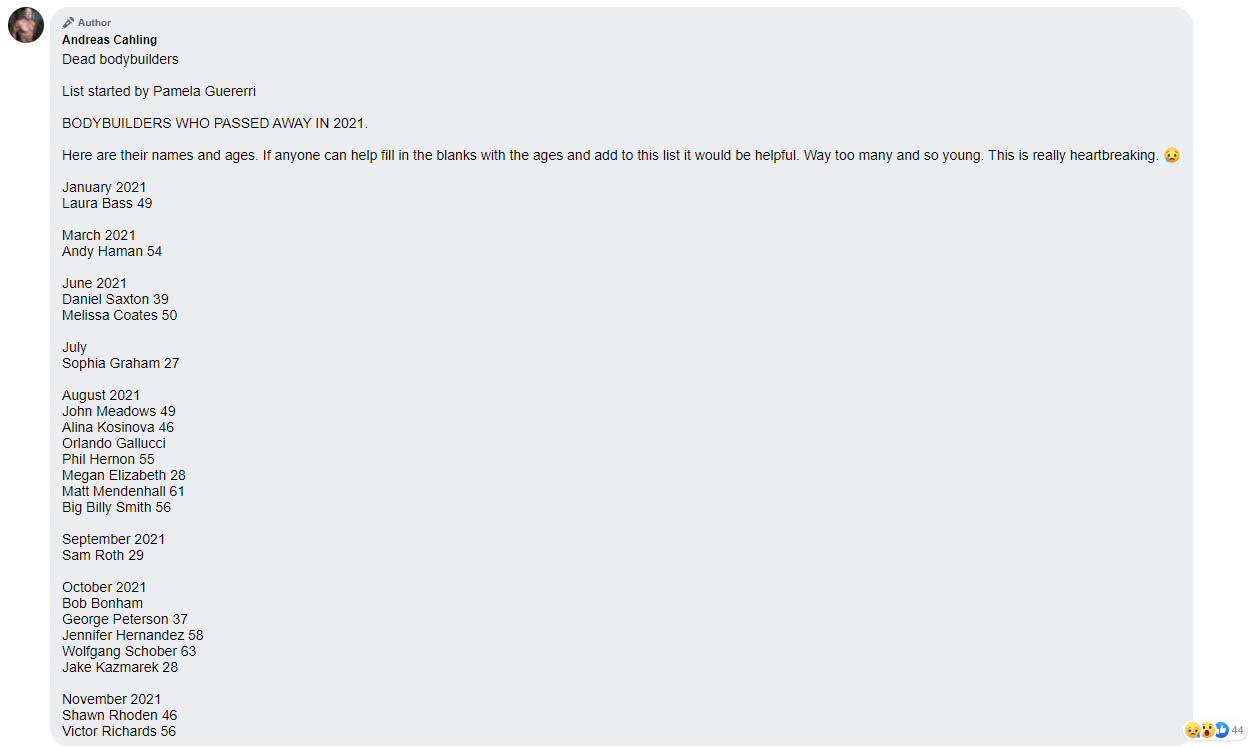
Task: Click the 'George Peterson 37' entry
Action: click(x=125, y=619)
